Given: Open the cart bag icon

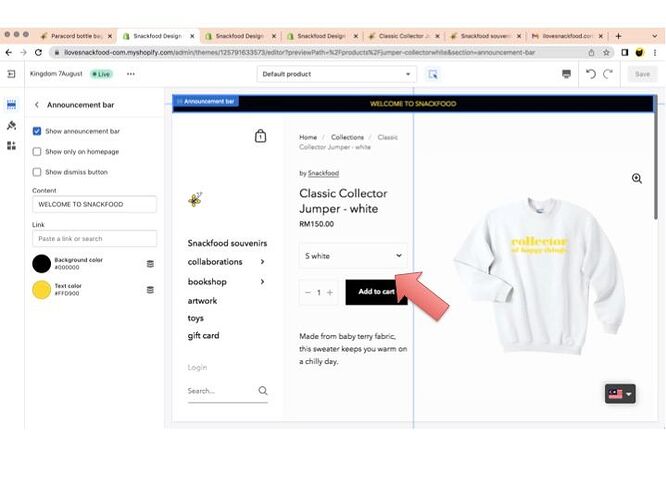Looking at the screenshot, I should coord(260,136).
